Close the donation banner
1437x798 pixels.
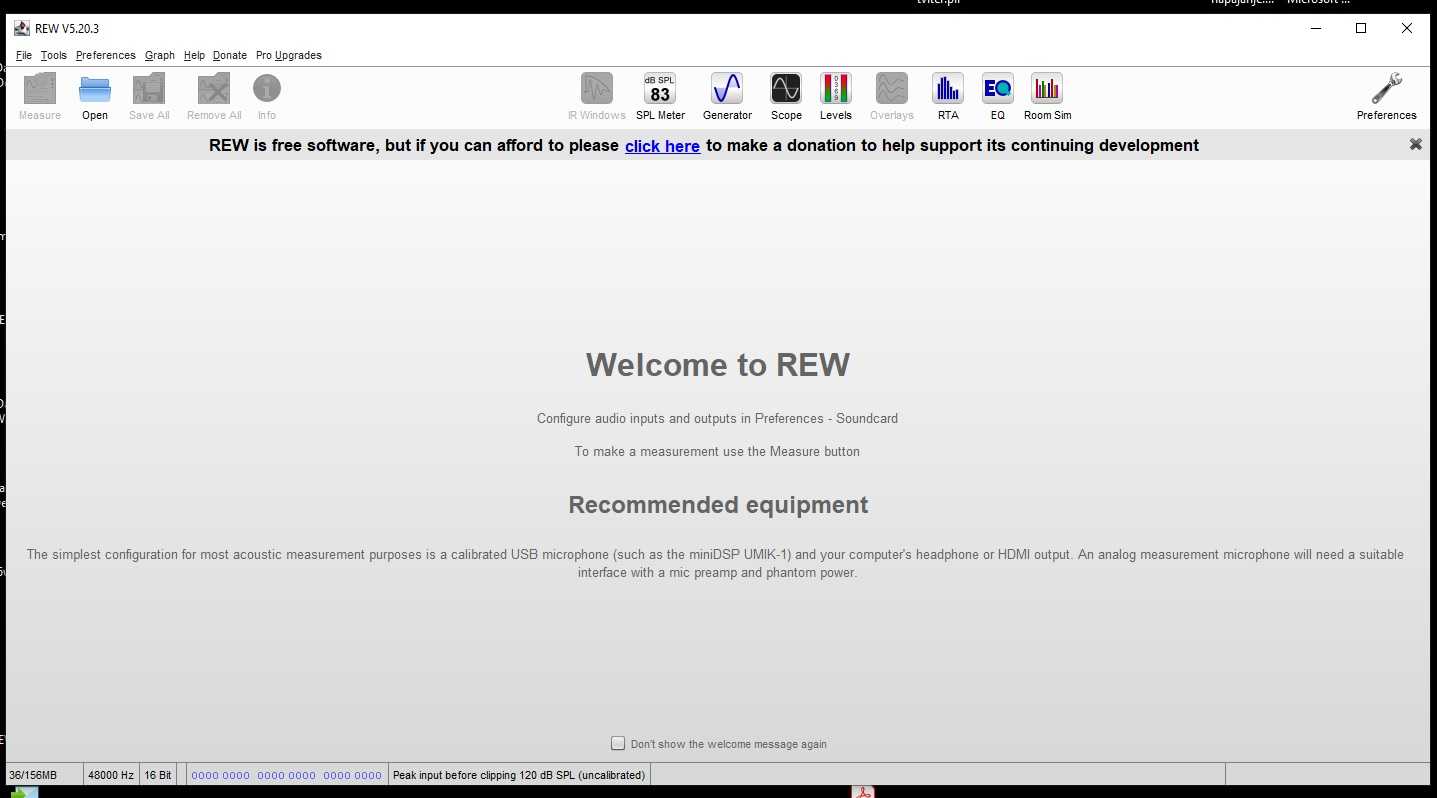pos(1415,144)
